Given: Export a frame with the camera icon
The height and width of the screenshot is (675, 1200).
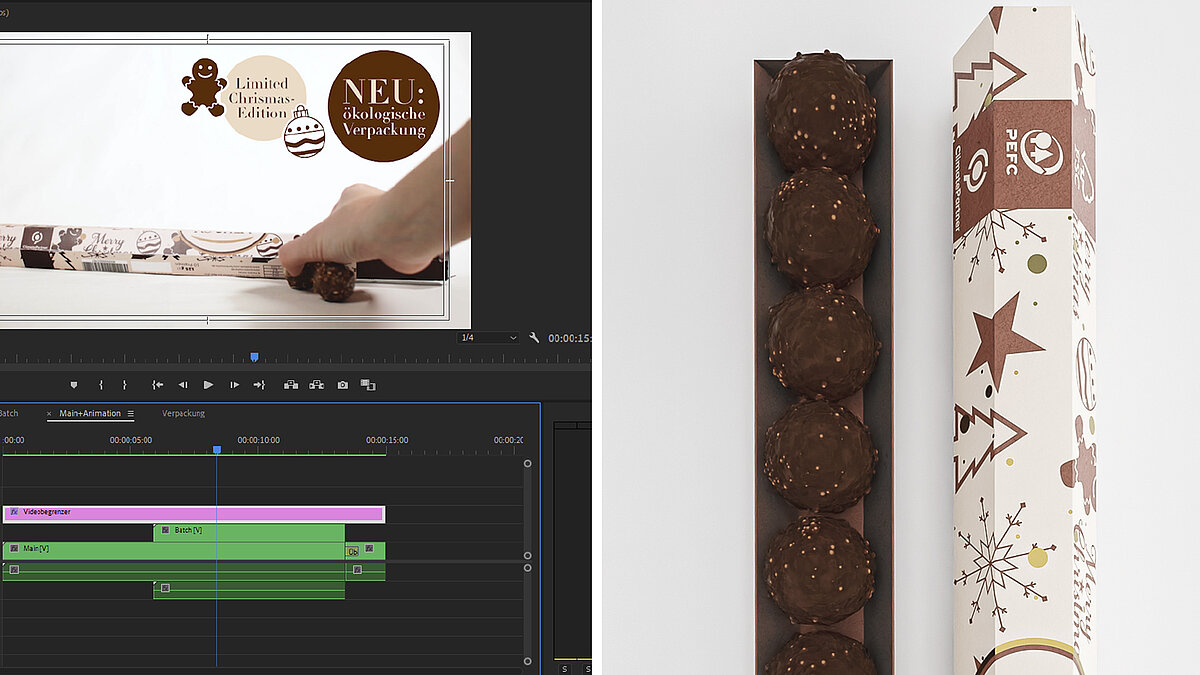Looking at the screenshot, I should [x=343, y=385].
